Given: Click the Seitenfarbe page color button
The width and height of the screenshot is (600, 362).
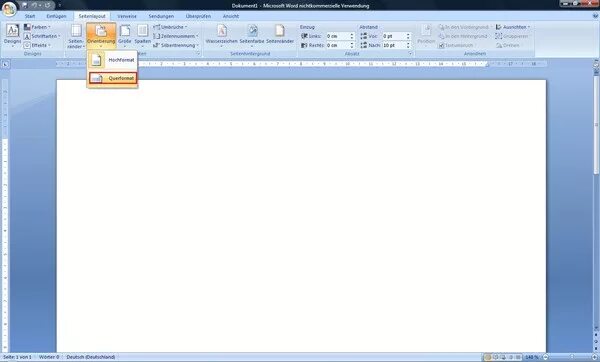Looking at the screenshot, I should click(x=252, y=35).
